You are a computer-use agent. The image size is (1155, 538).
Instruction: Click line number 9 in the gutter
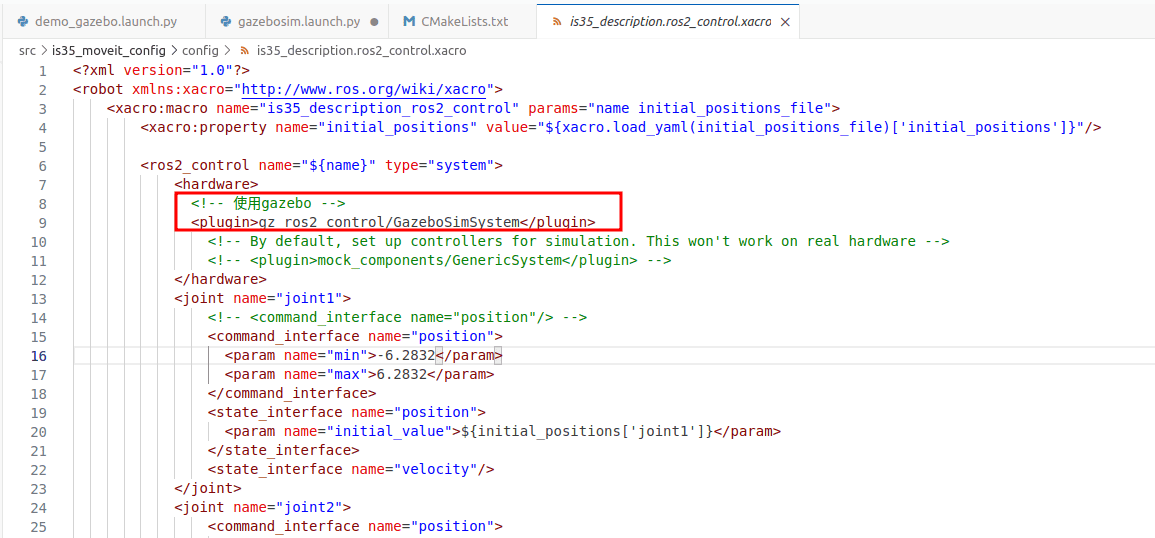coord(42,222)
